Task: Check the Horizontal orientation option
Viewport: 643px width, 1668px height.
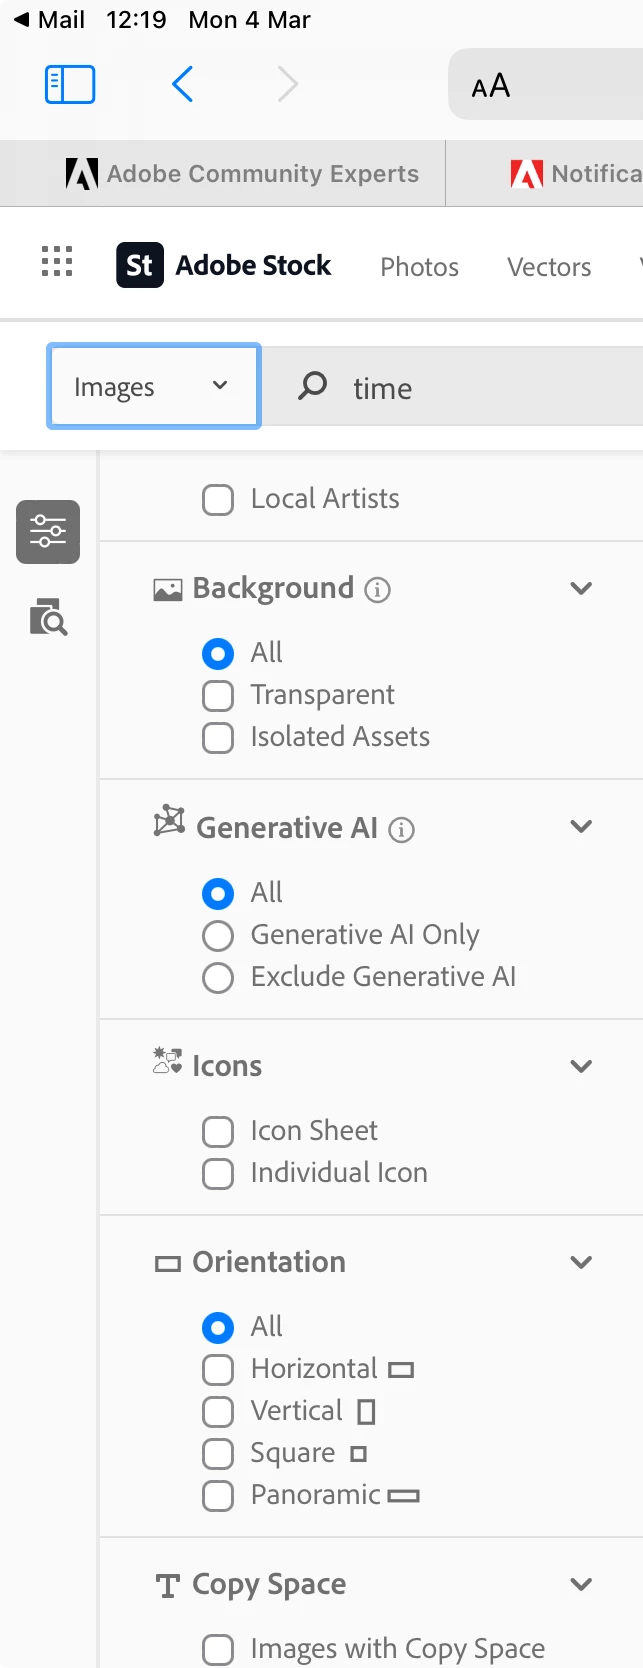Action: click(x=218, y=1369)
